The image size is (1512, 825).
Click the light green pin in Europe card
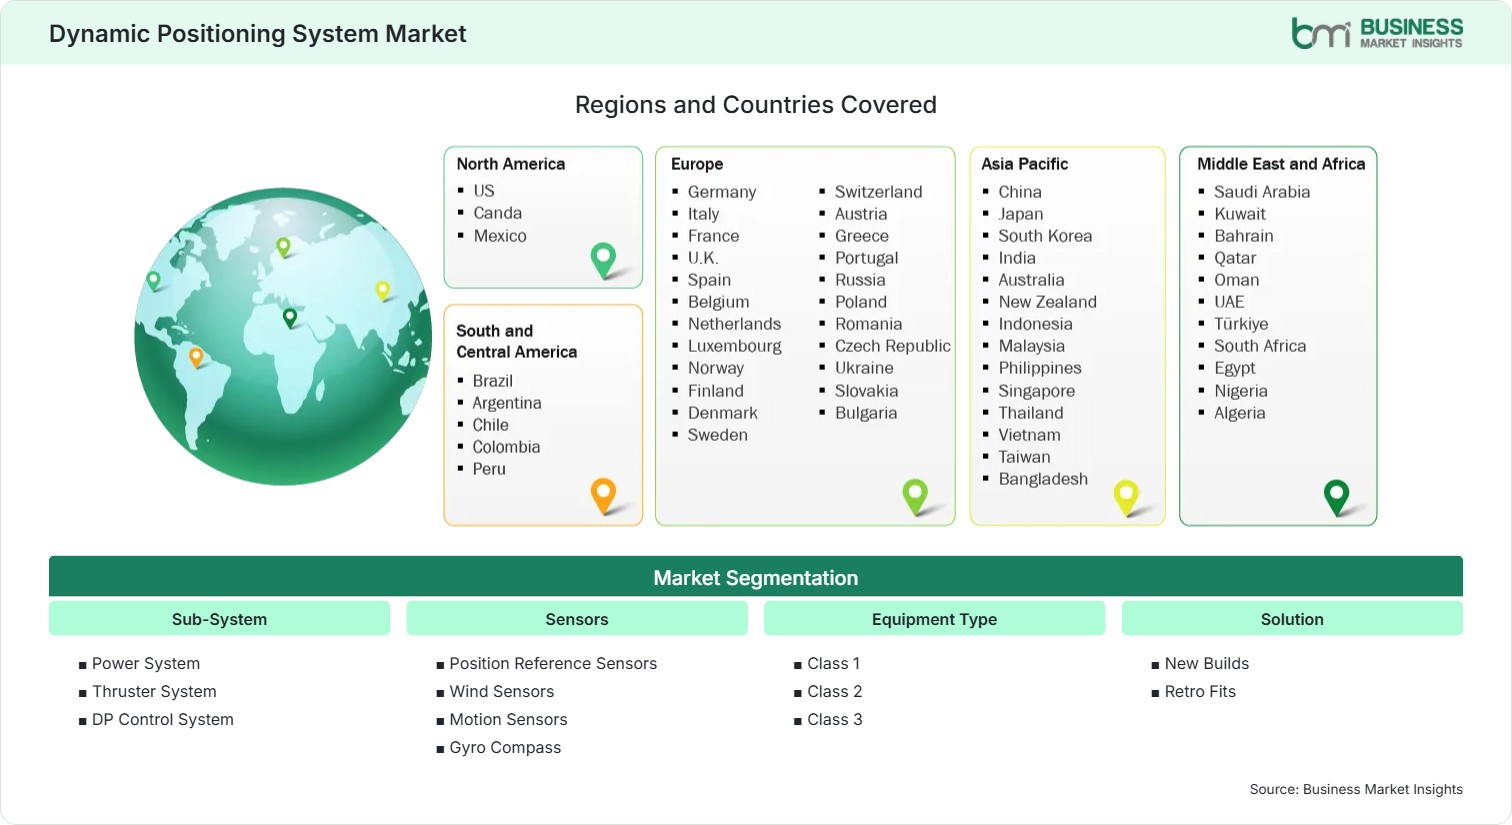915,496
